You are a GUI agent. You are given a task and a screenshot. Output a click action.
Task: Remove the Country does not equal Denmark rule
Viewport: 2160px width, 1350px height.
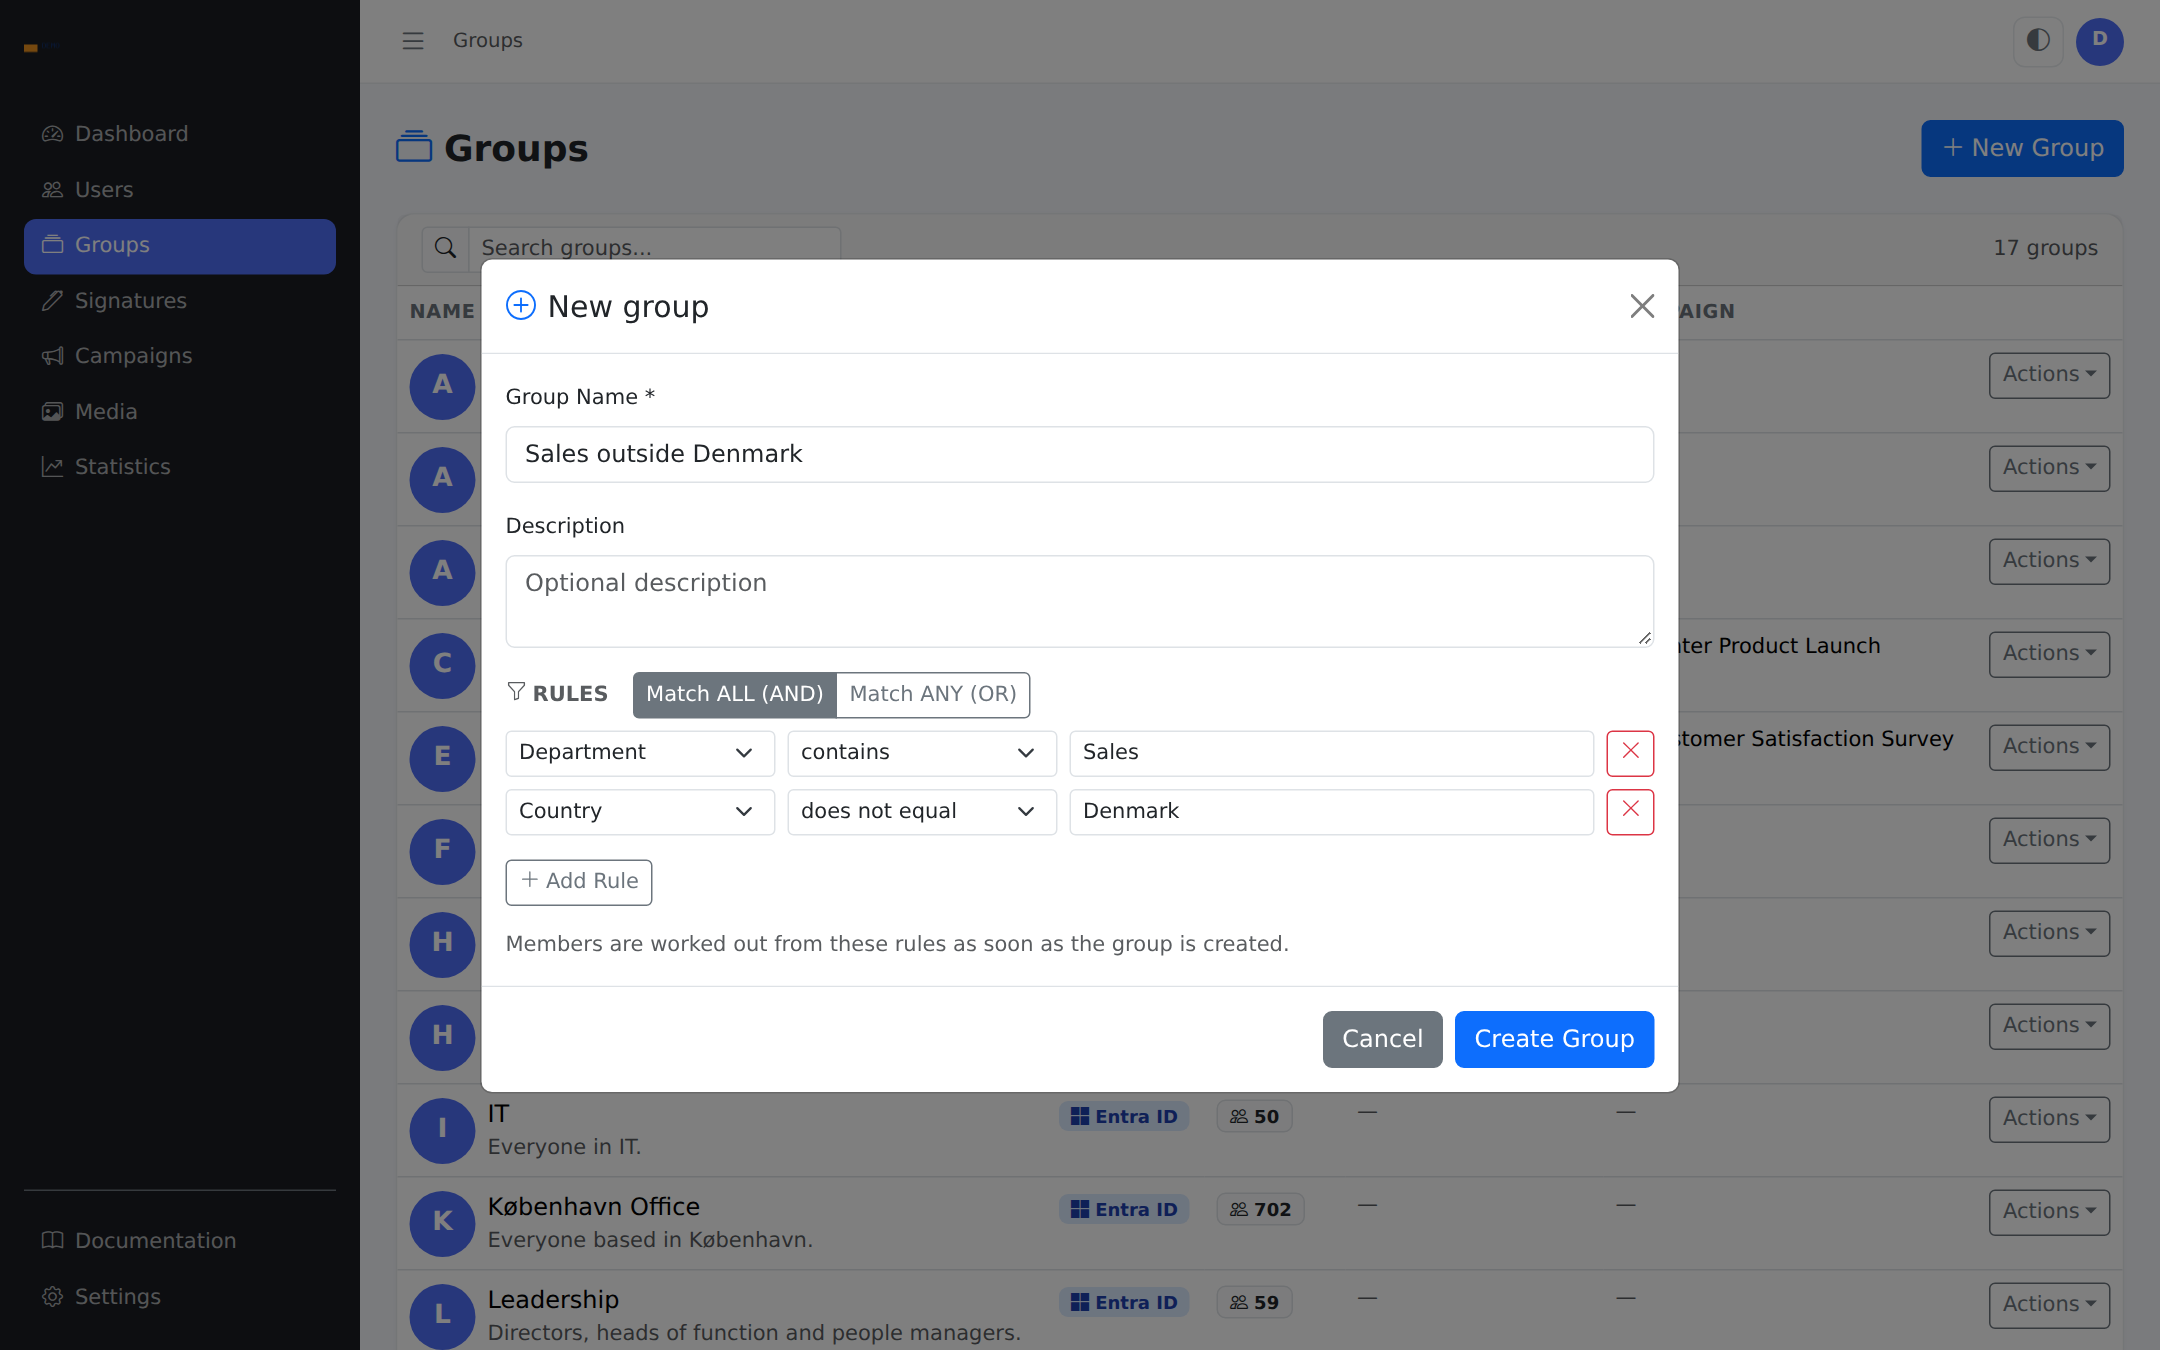click(1630, 811)
